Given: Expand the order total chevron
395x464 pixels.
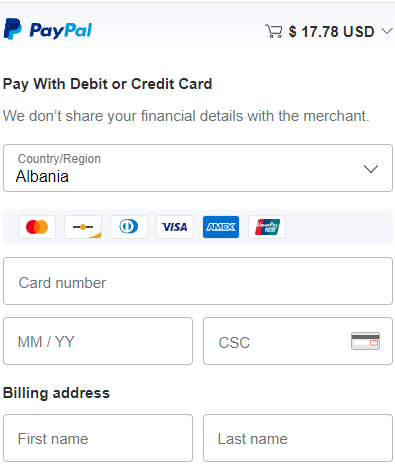Looking at the screenshot, I should click(387, 31).
